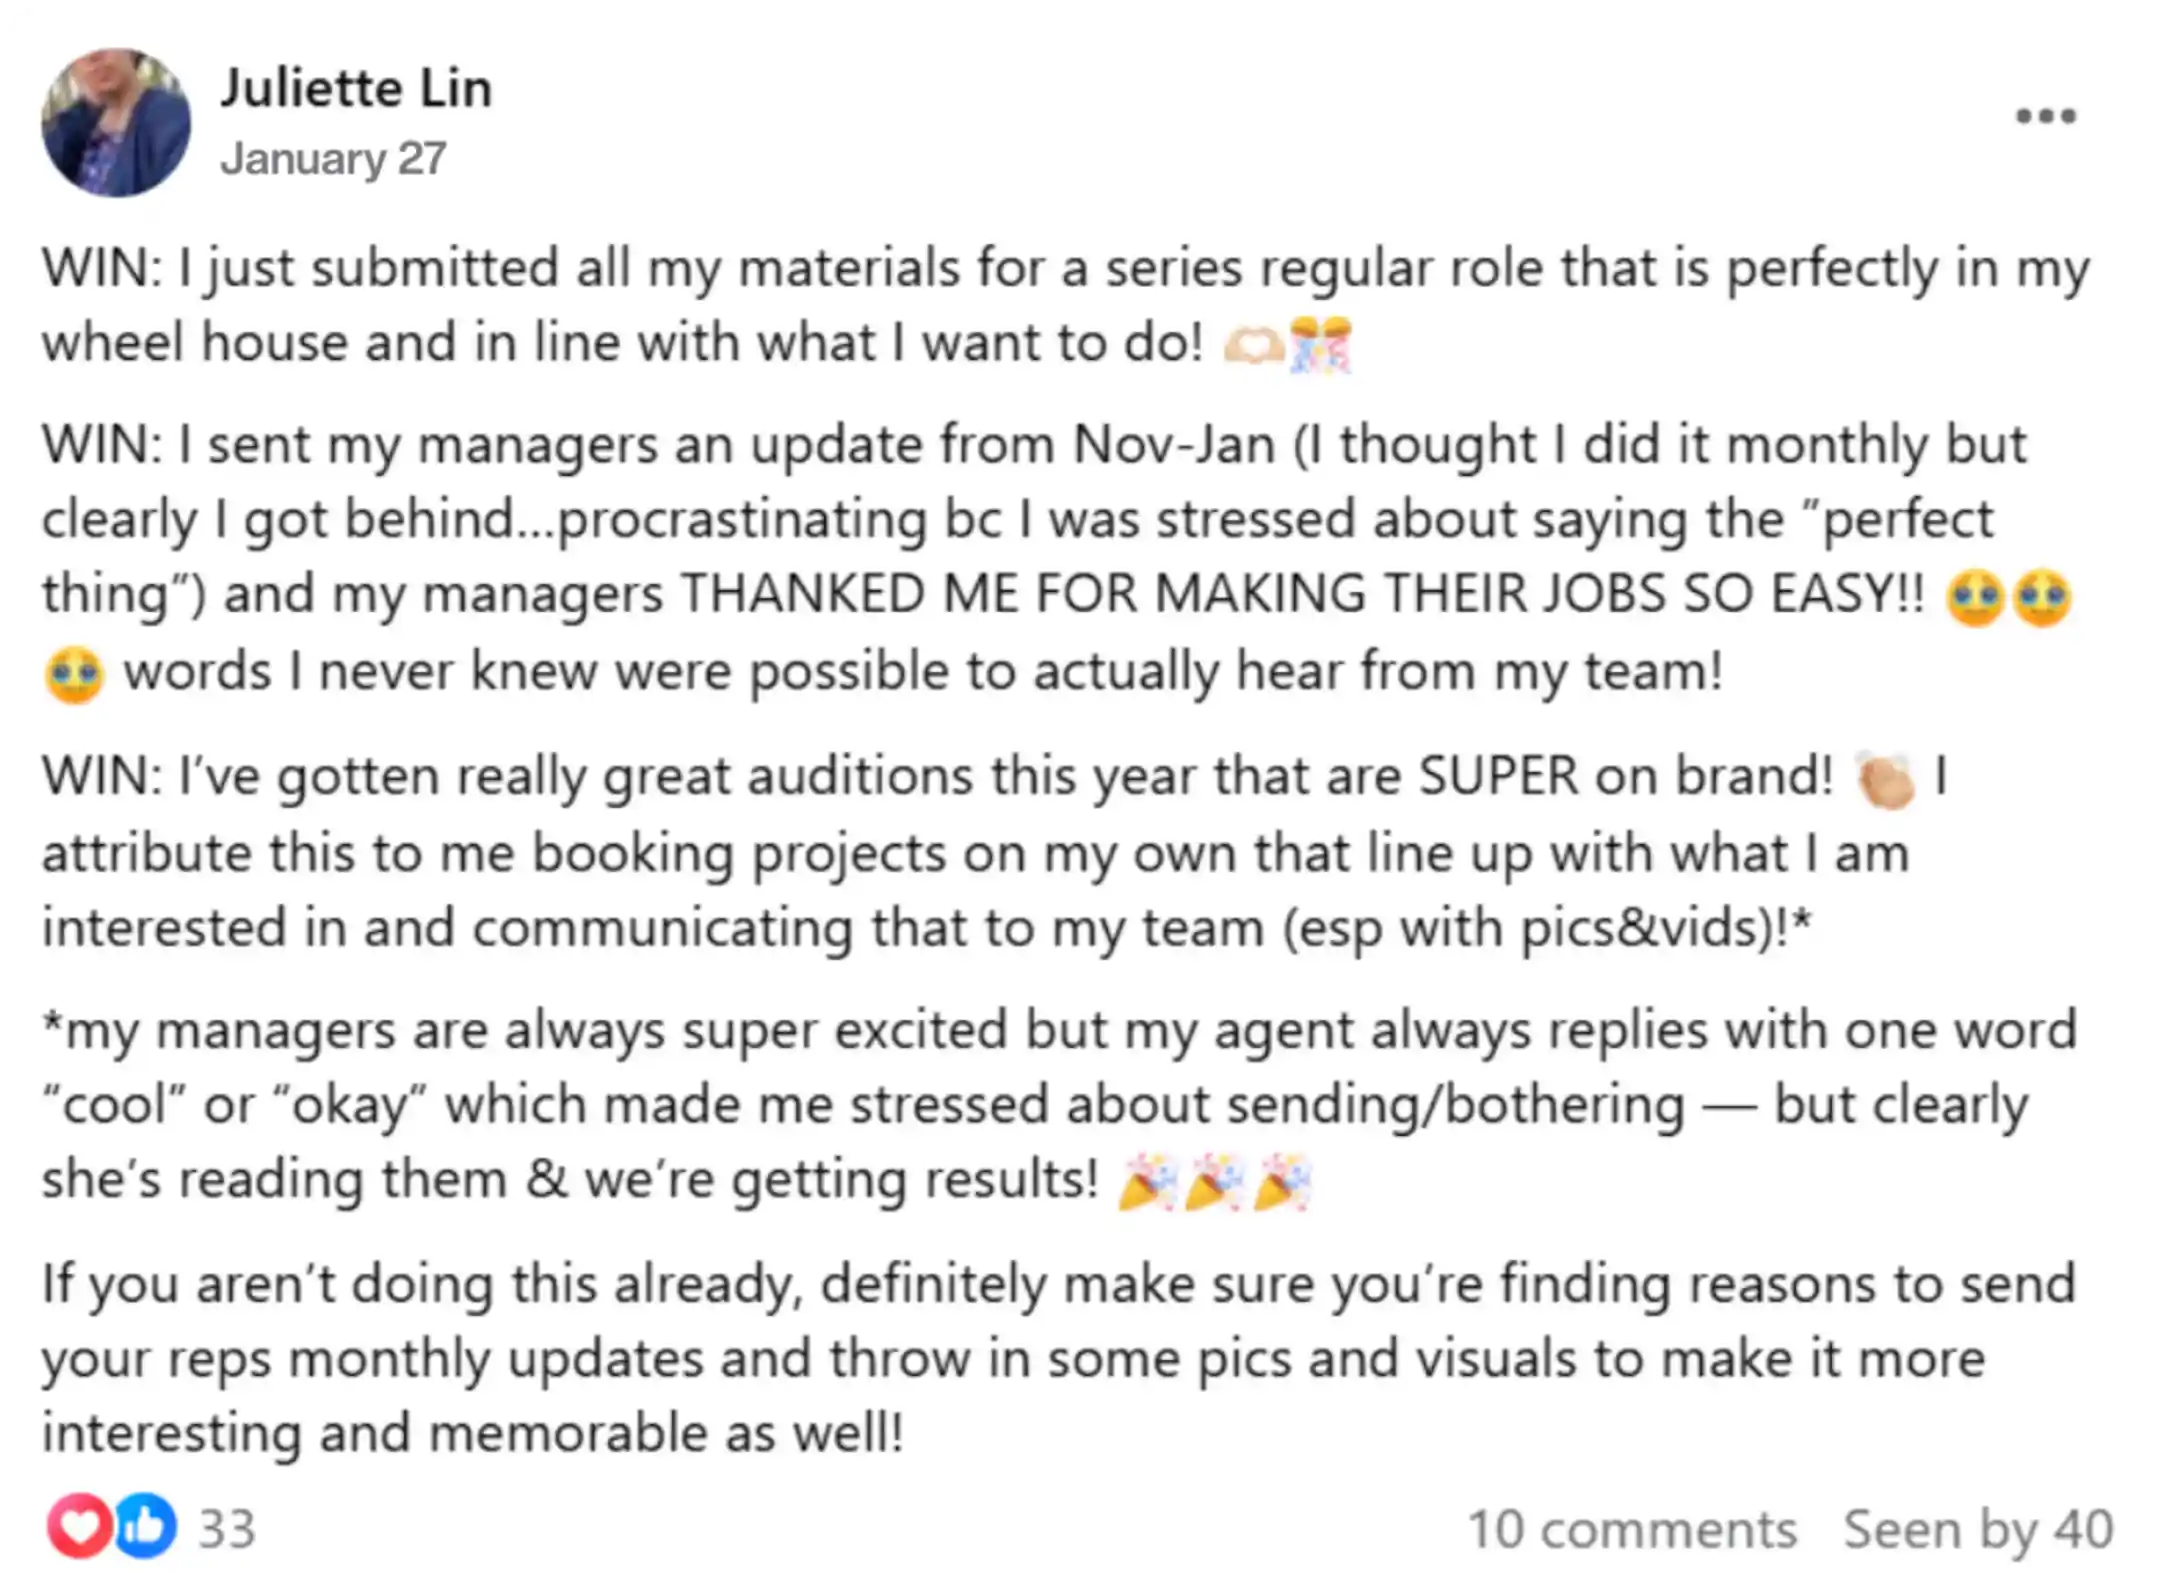Click the clapping hands emoji after 'brand!'
Screen dimensions: 2160x1592
[1886, 779]
